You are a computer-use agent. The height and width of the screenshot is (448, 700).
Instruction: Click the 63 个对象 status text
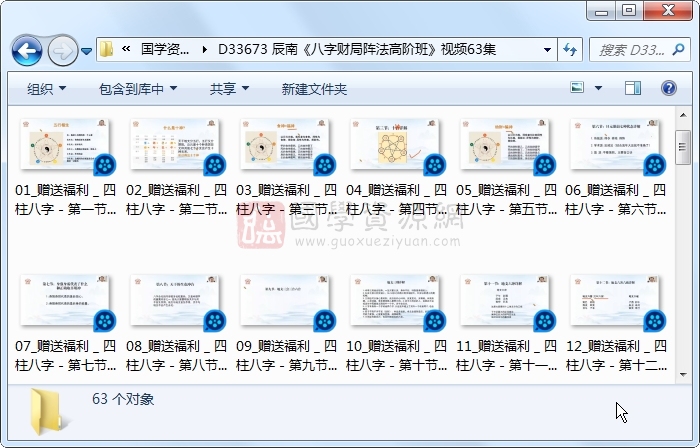(123, 398)
